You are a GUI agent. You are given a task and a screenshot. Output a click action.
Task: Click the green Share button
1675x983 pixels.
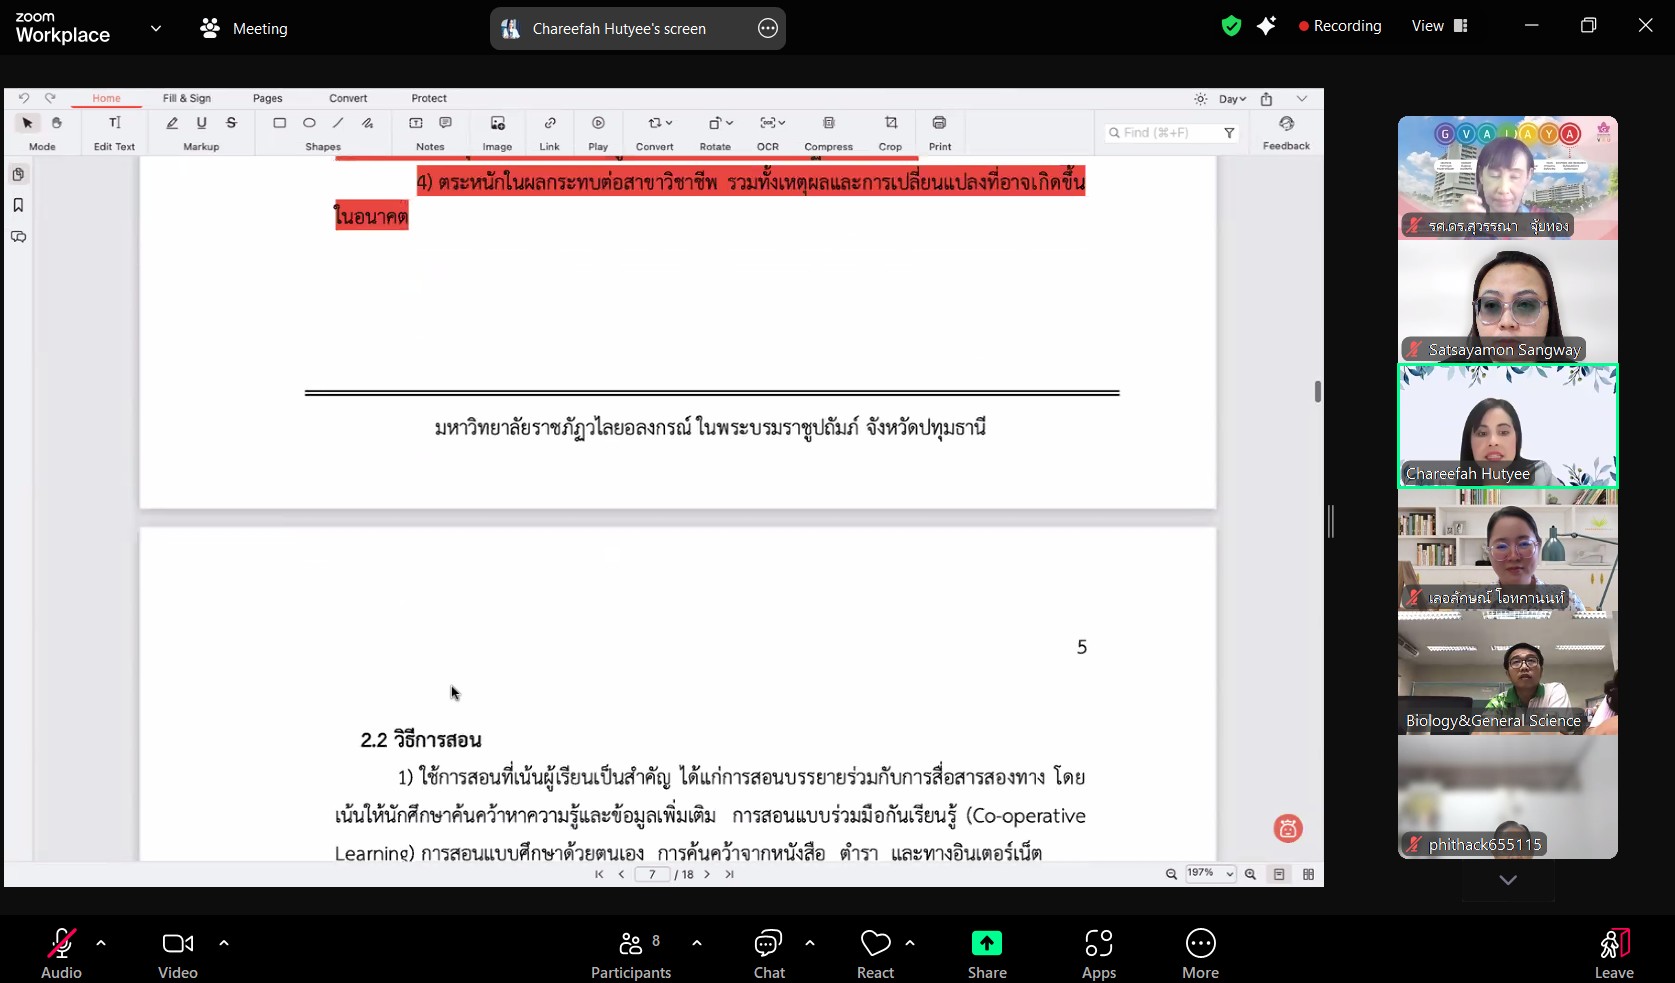coord(986,944)
